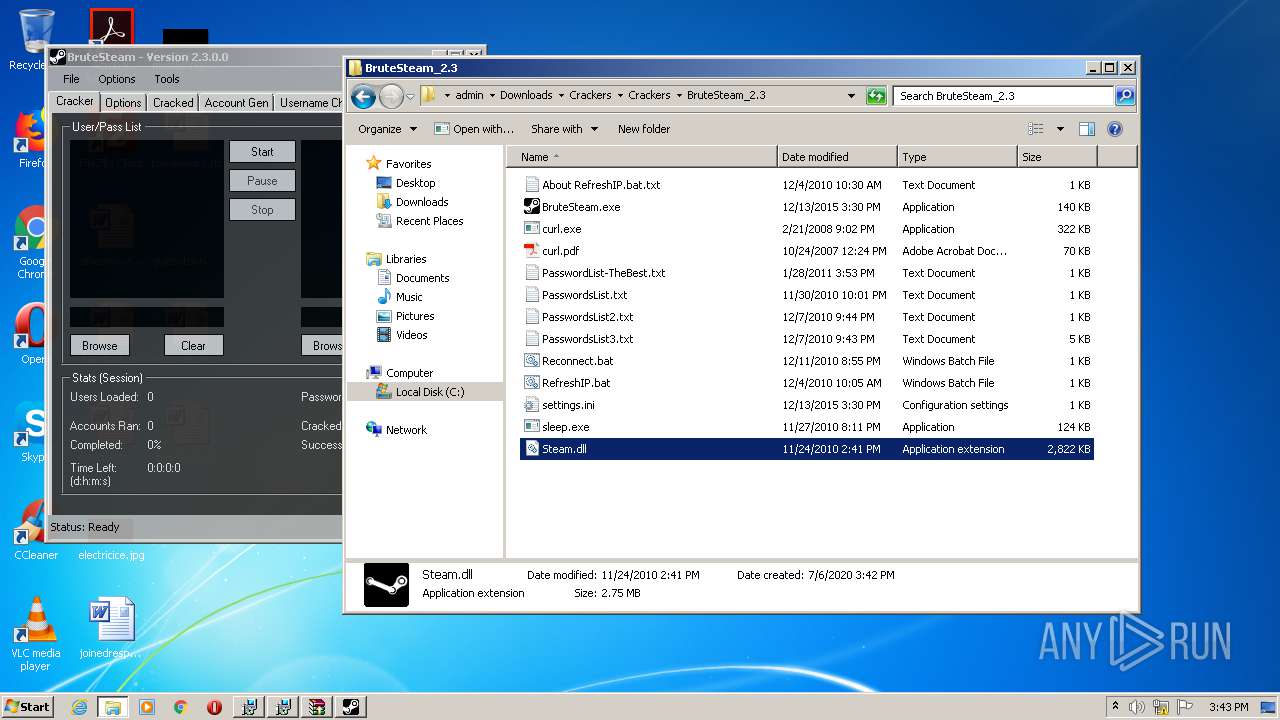Screen dimensions: 1280x720
Task: Select Desktop under Favorites
Action: [415, 183]
